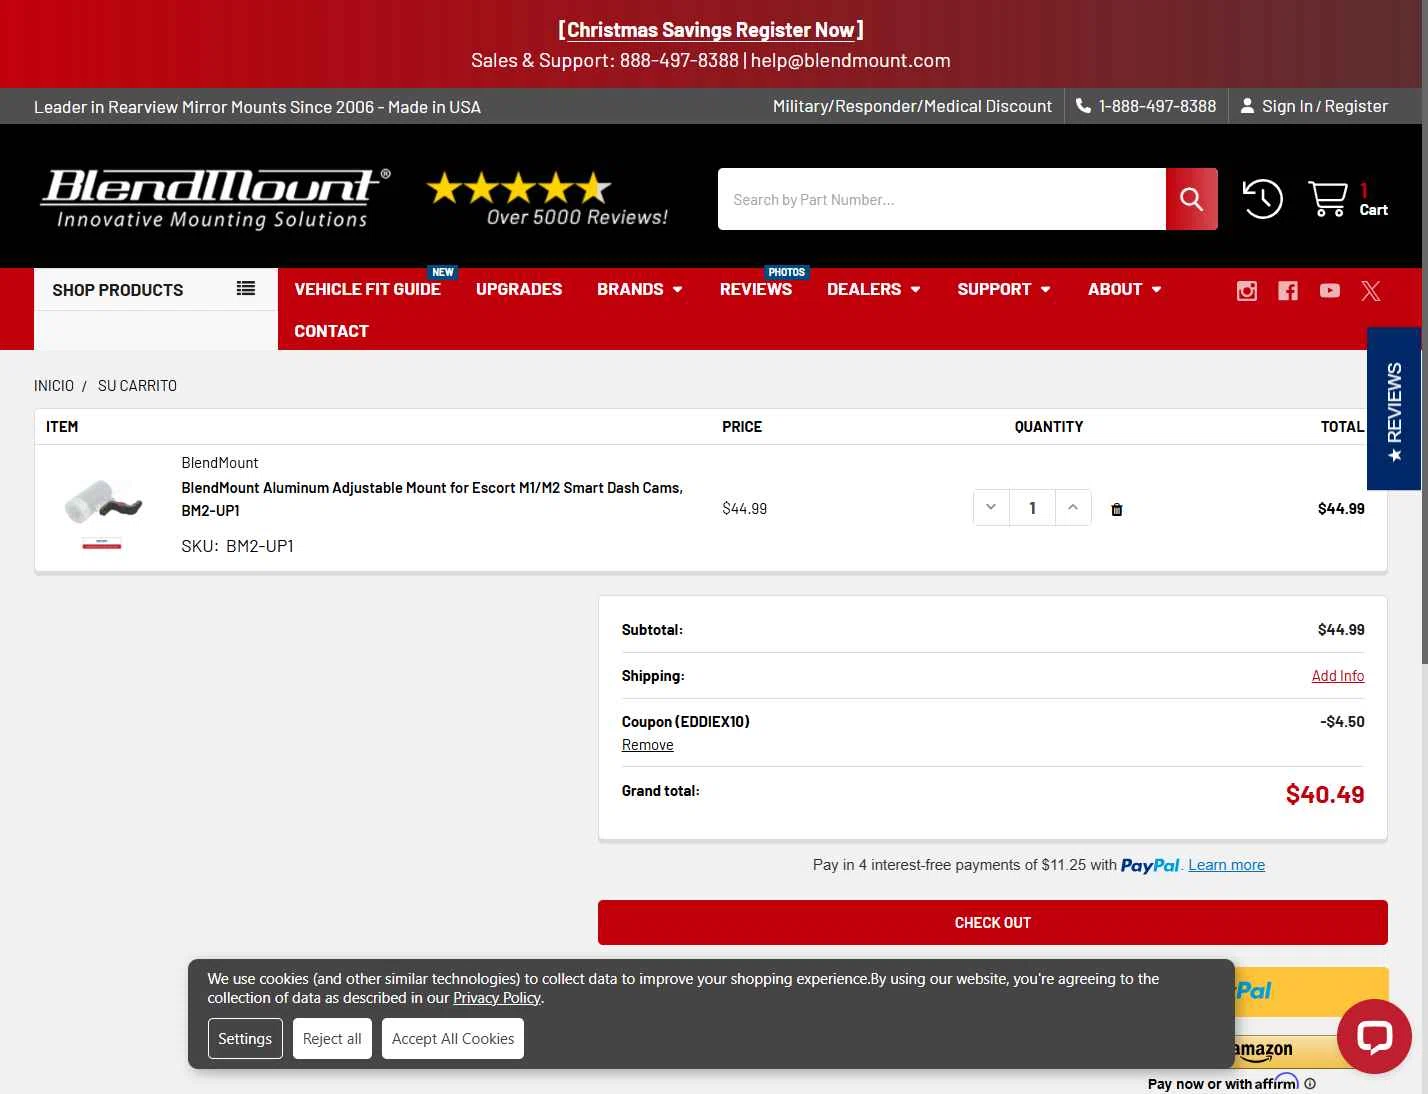Open the live chat bubble
Image resolution: width=1428 pixels, height=1094 pixels.
[1374, 1036]
